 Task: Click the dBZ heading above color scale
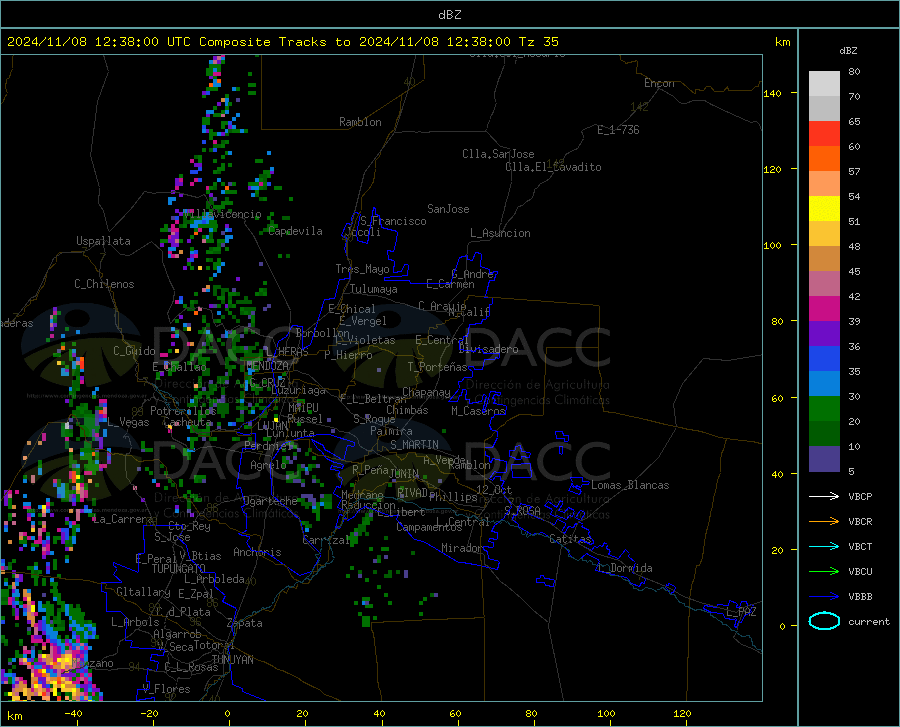coord(848,50)
